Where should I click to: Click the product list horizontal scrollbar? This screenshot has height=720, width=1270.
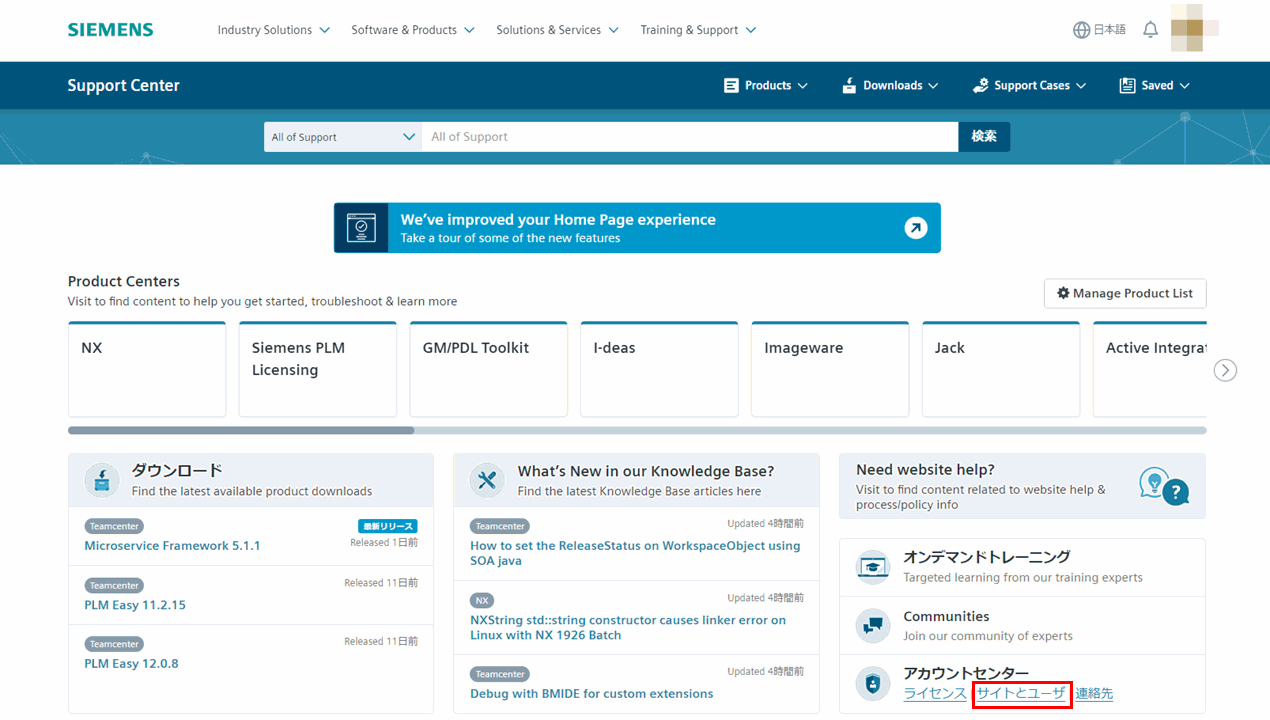point(241,431)
